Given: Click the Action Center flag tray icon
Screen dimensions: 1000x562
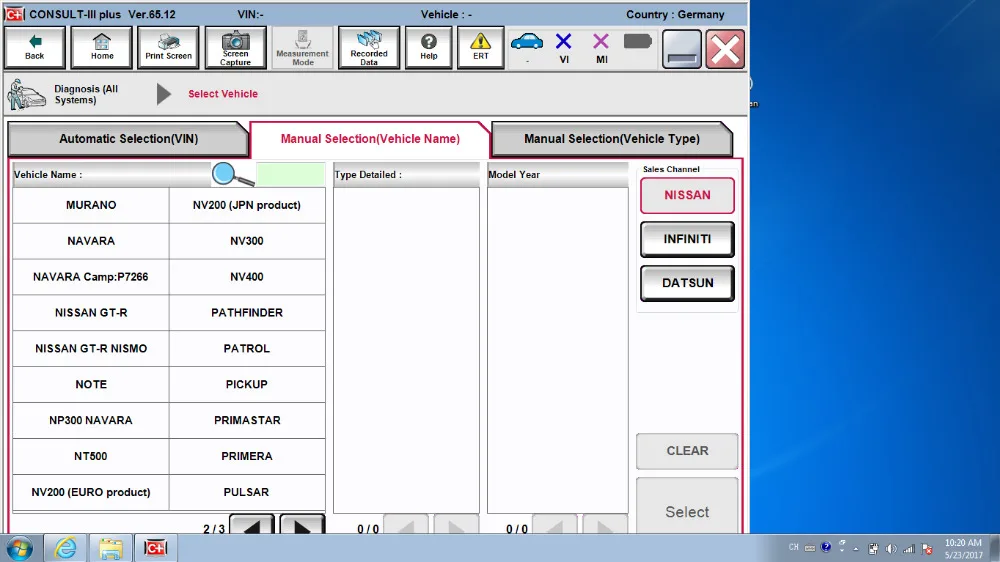Looking at the screenshot, I should click(927, 548).
